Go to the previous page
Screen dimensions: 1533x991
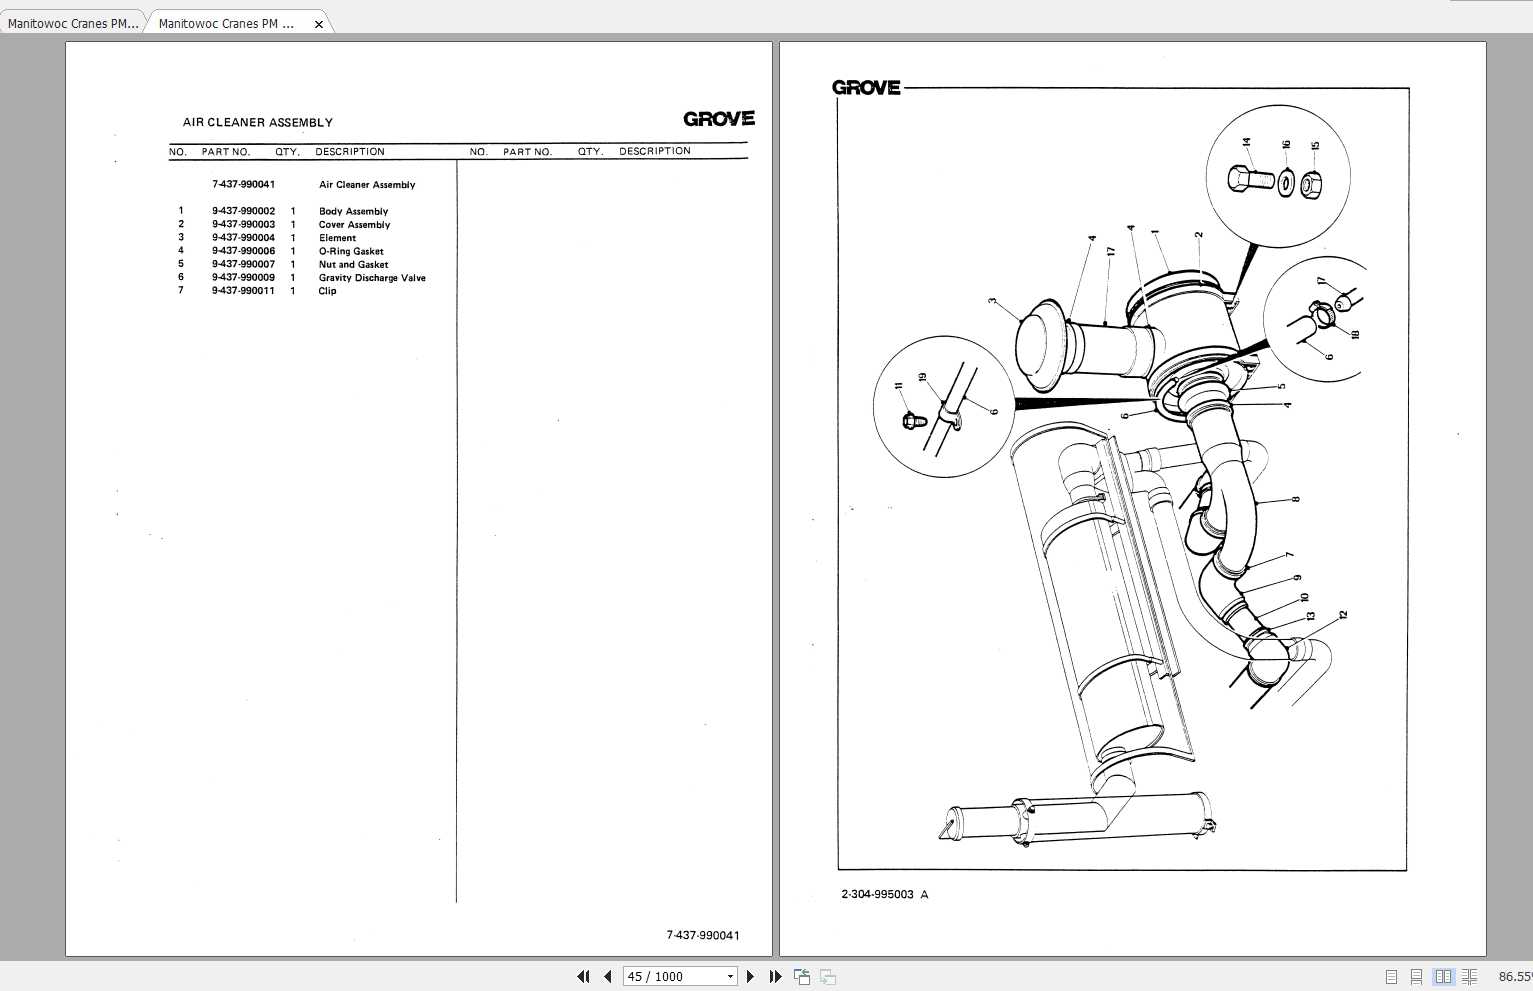(608, 976)
